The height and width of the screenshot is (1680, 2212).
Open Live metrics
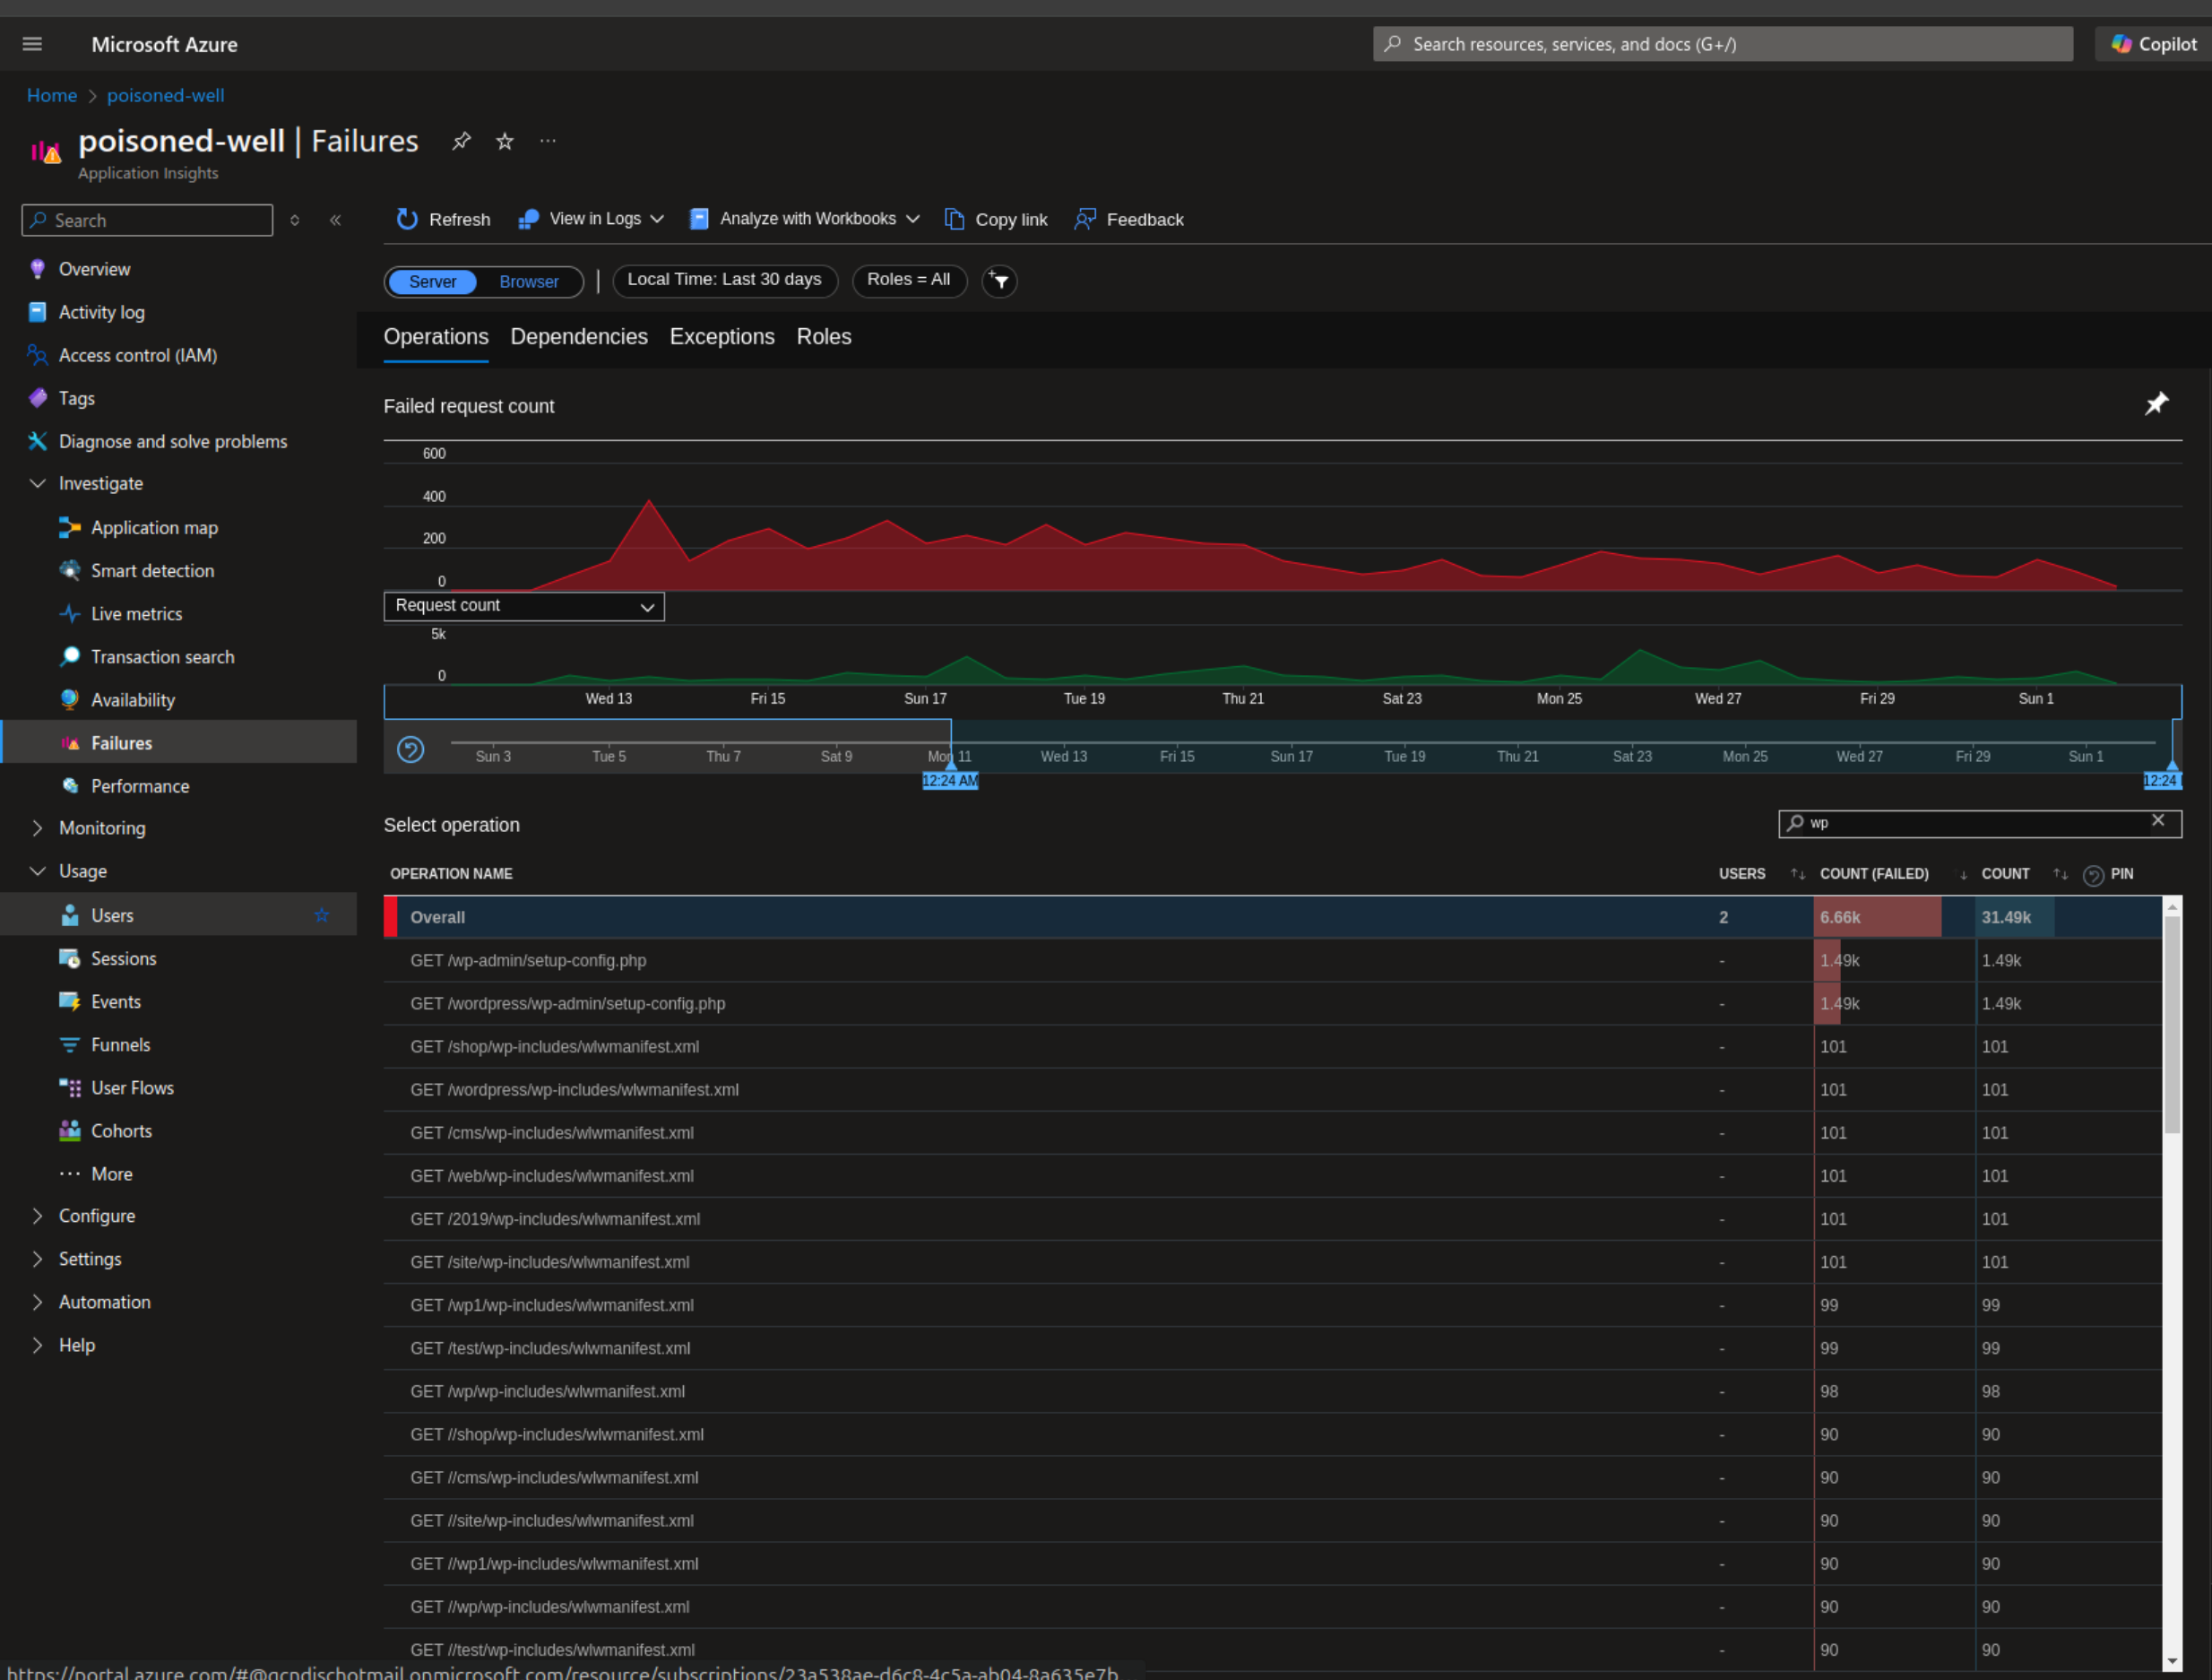[x=136, y=613]
